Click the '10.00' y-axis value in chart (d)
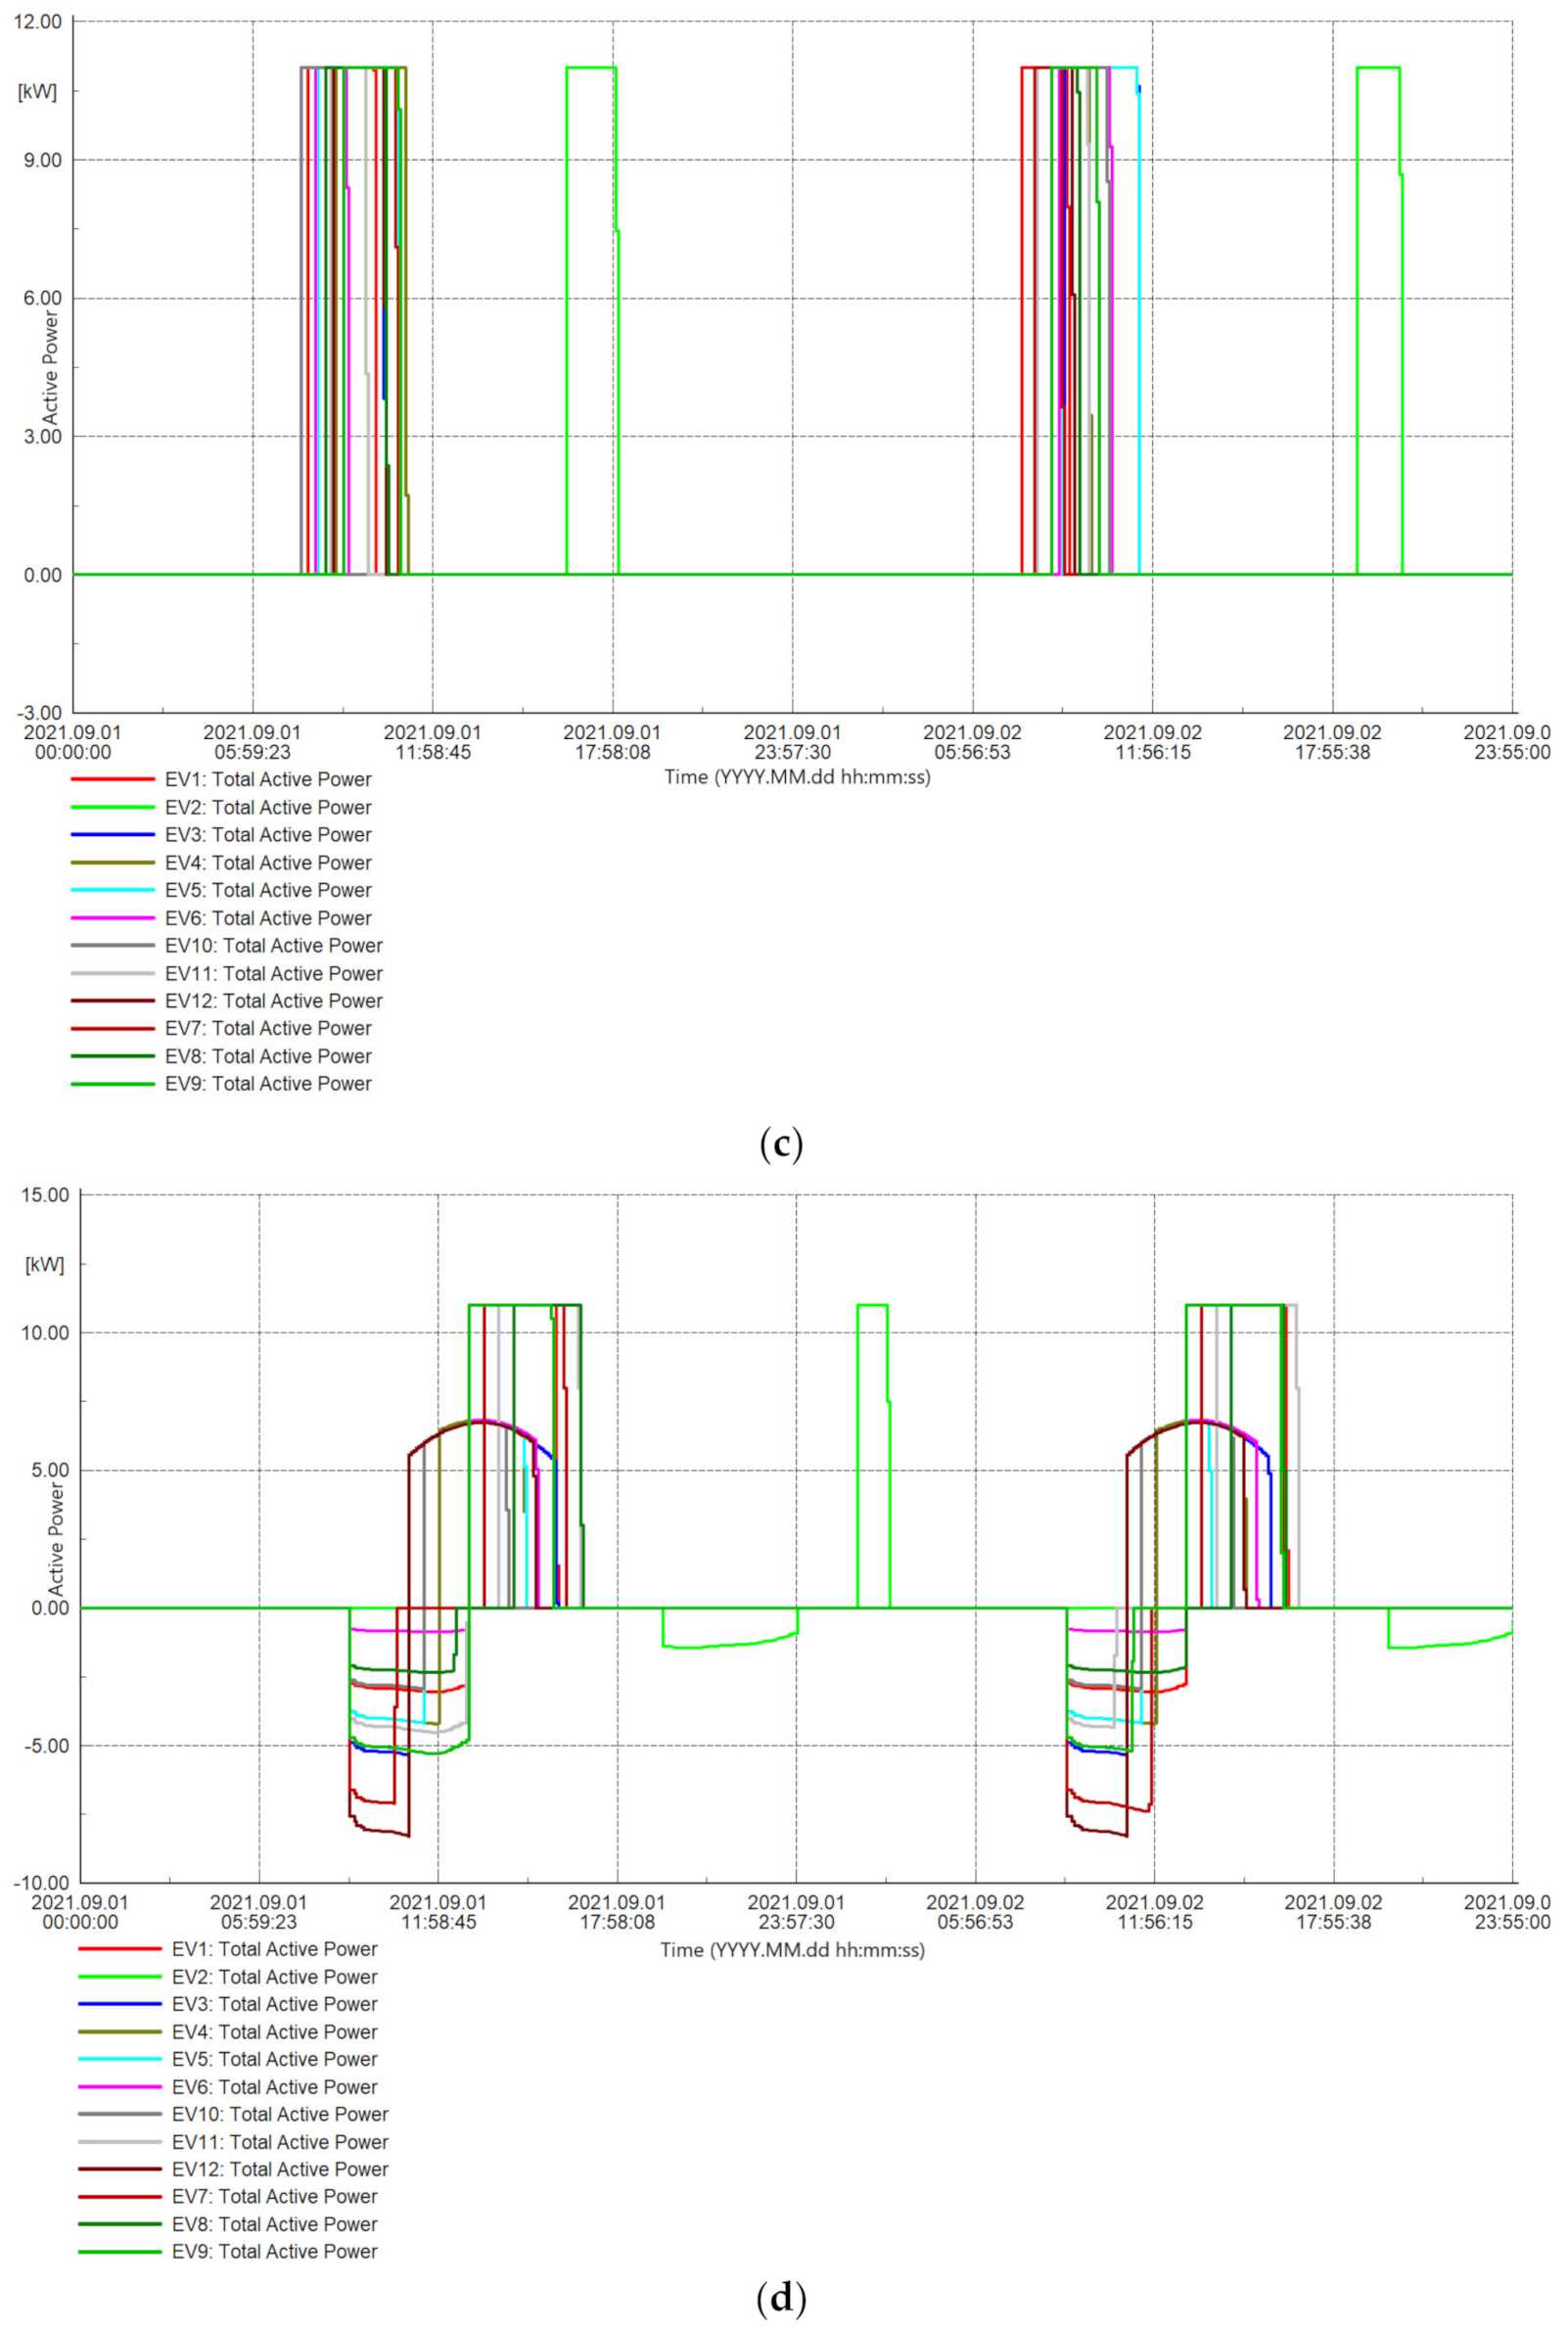This screenshot has width=1568, height=2332. [x=46, y=1333]
